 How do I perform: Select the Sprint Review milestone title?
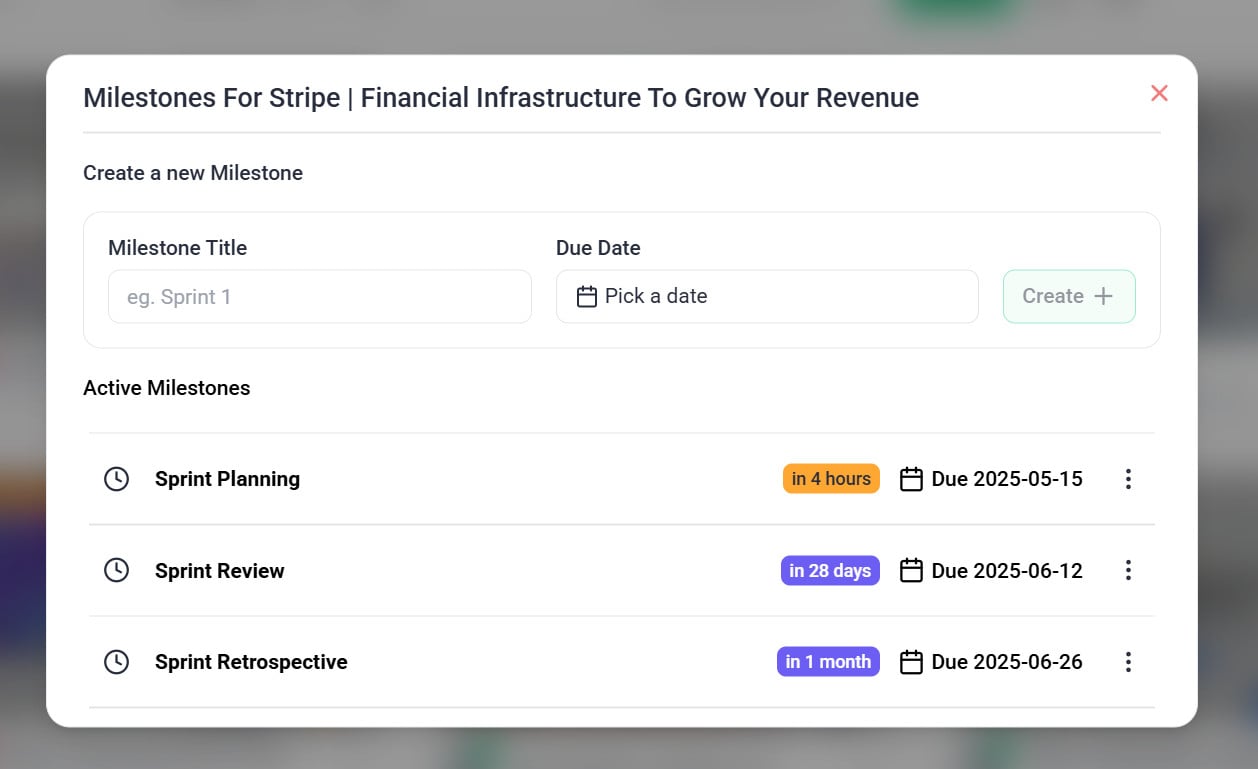pyautogui.click(x=220, y=571)
